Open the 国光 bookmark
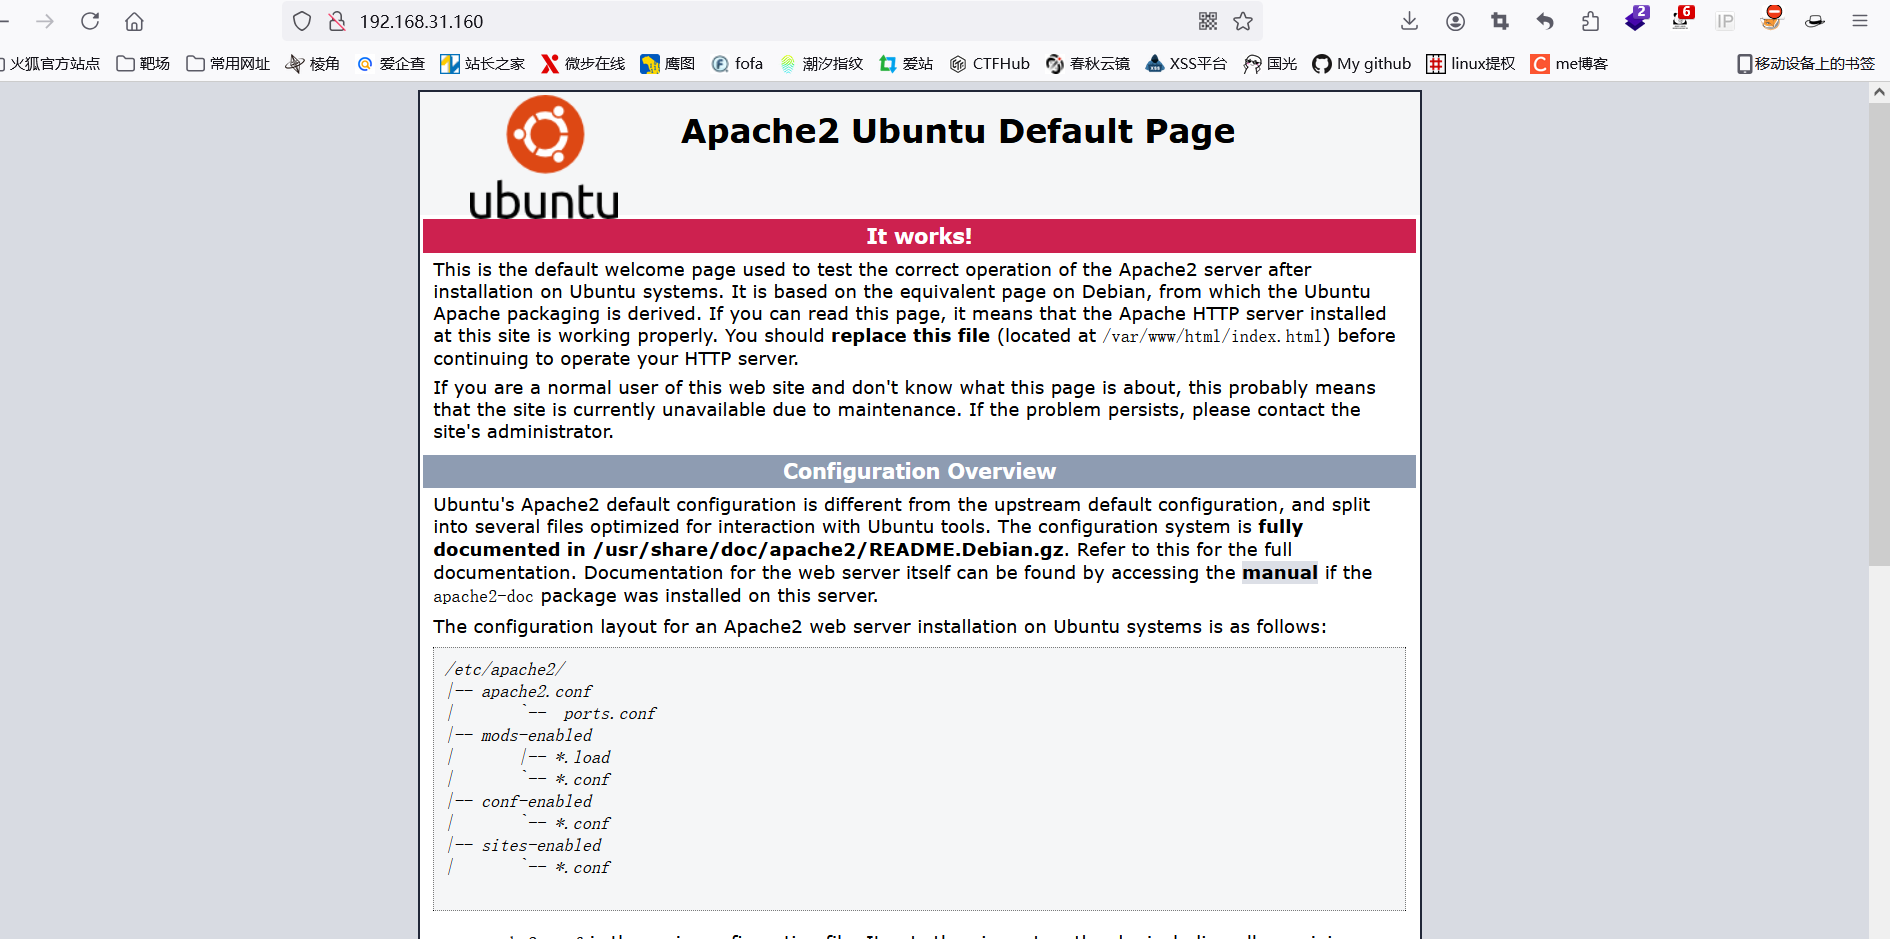 pos(1270,64)
